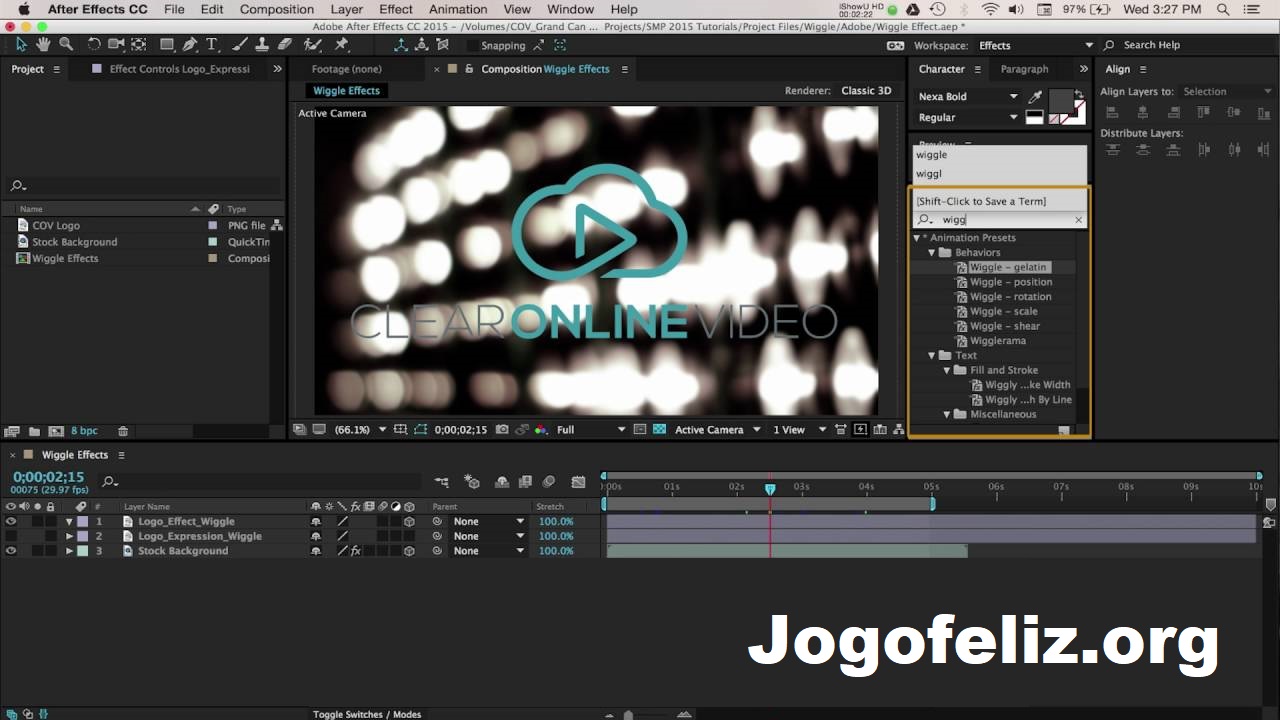Viewport: 1280px width, 720px height.
Task: Create new folder in Project panel
Action: [x=34, y=431]
